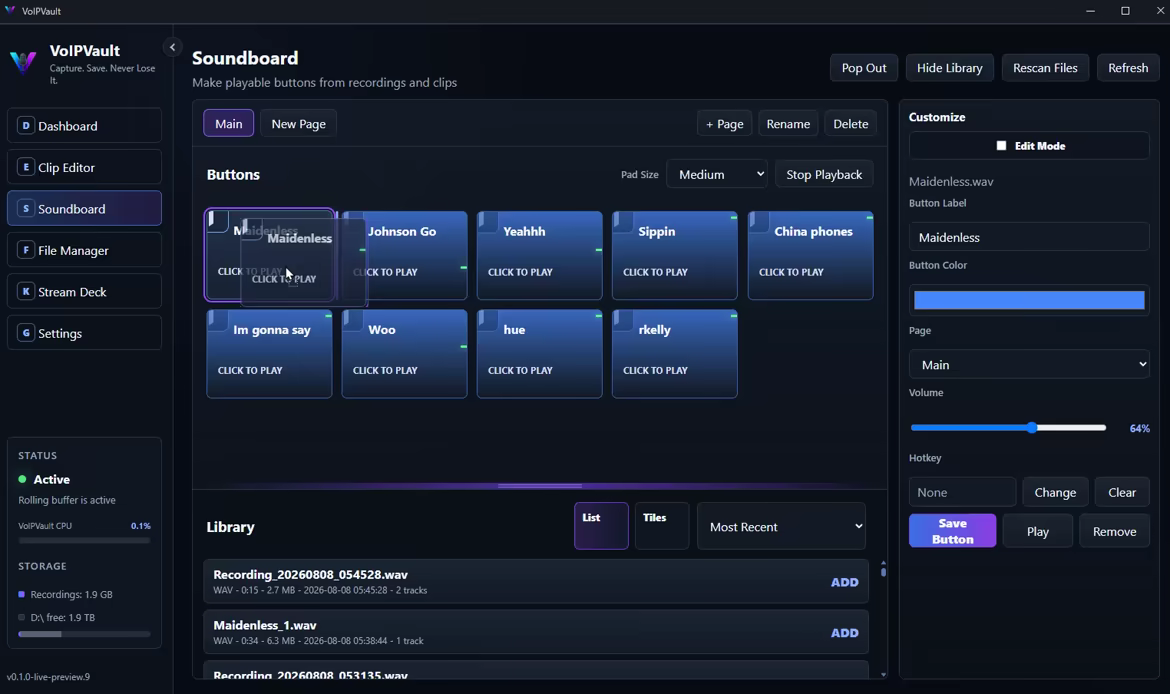Viewport: 1170px width, 694px height.
Task: Click the scroll down arrow in library list
Action: click(x=883, y=675)
